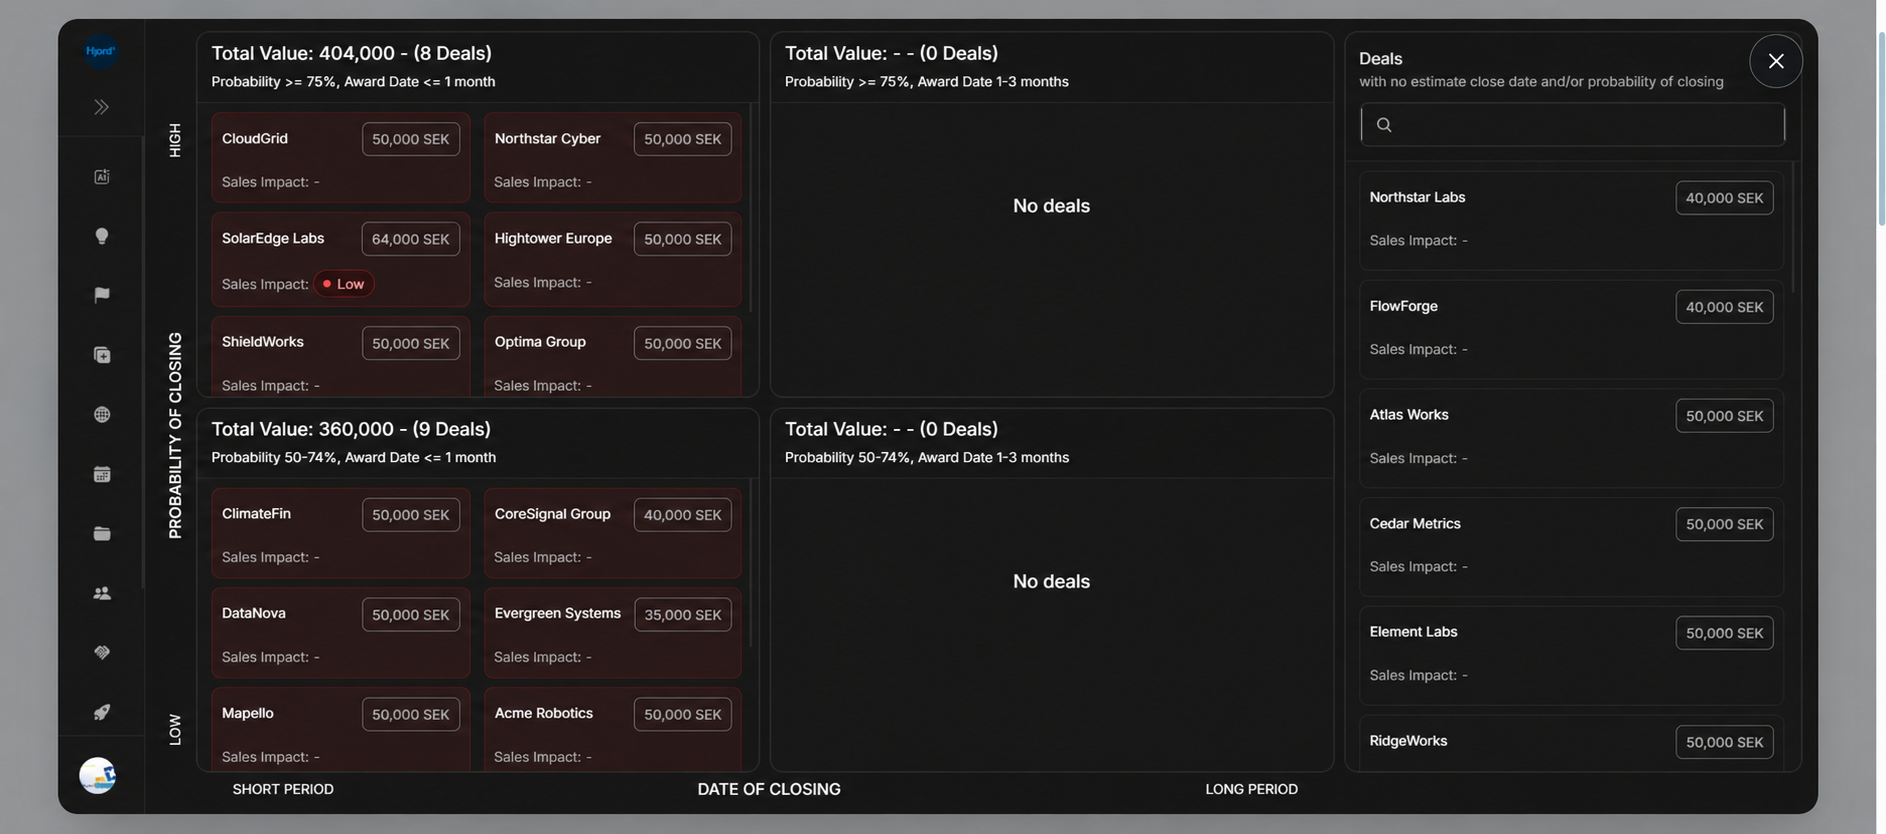Open Northstar Labs in the Deals list

point(1571,220)
